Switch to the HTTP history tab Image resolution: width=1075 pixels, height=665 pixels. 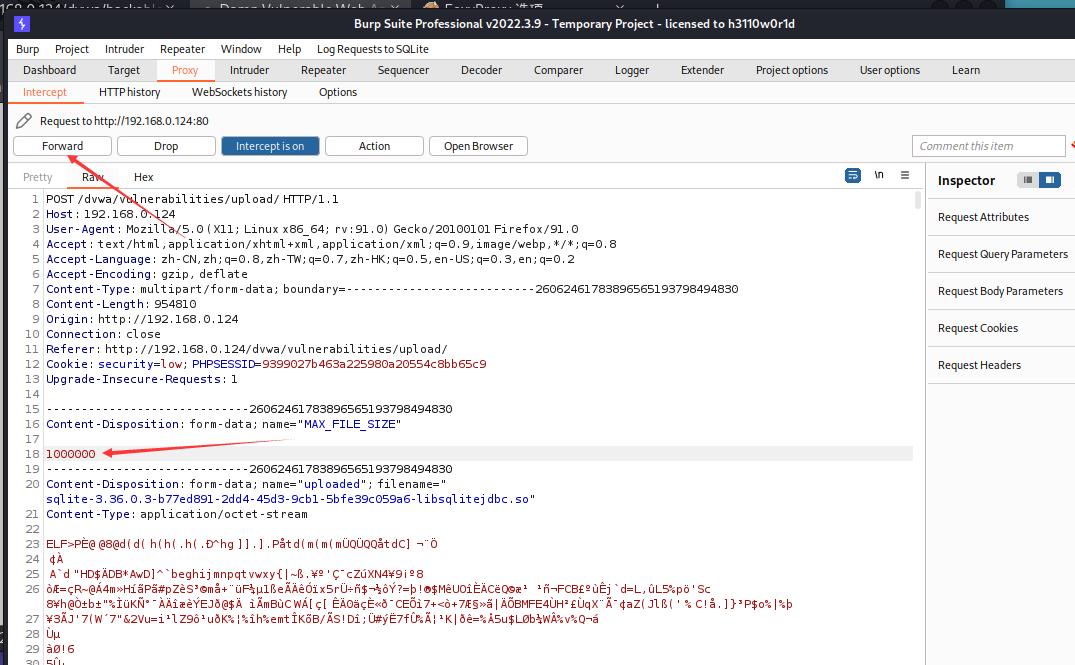129,92
